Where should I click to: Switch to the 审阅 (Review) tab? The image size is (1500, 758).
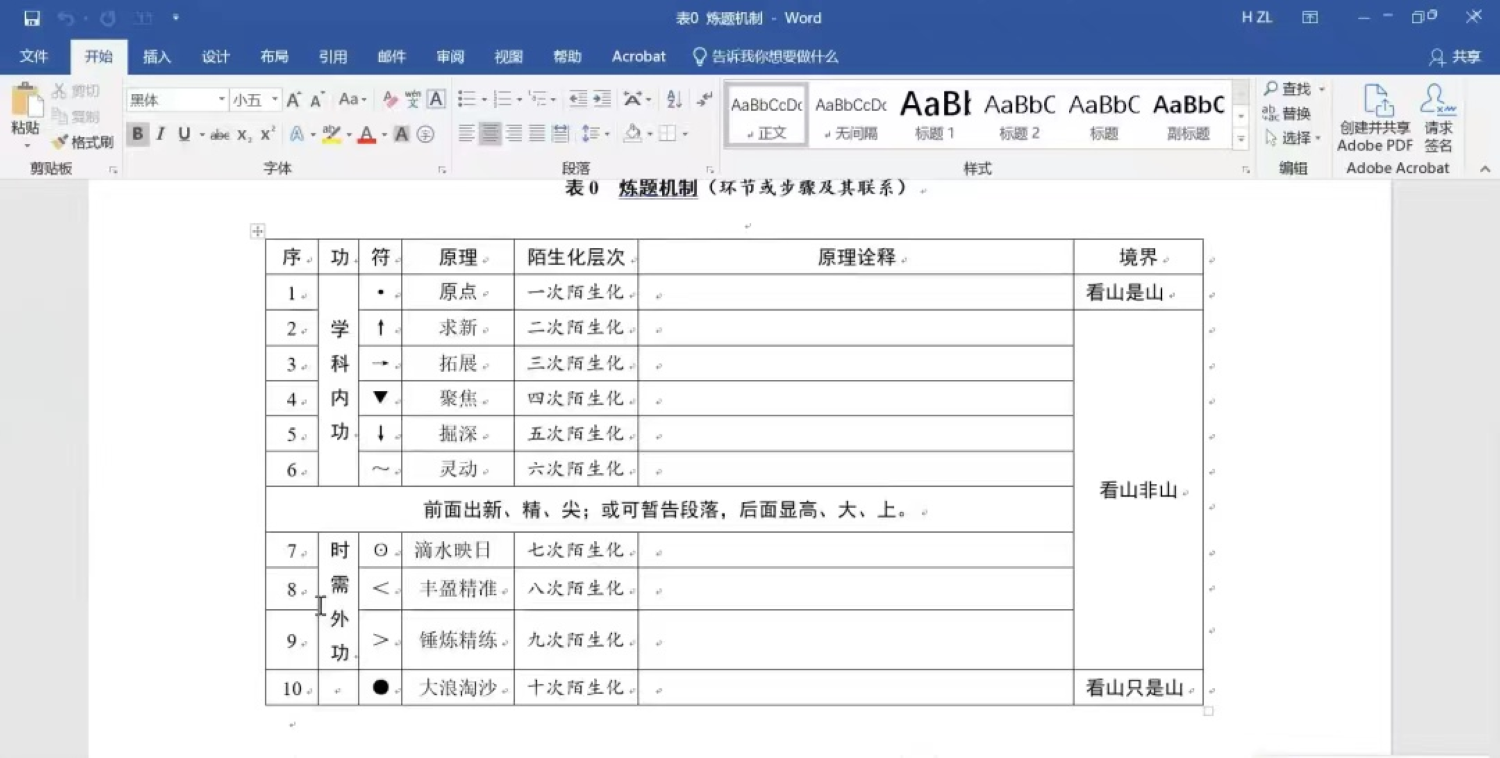450,57
